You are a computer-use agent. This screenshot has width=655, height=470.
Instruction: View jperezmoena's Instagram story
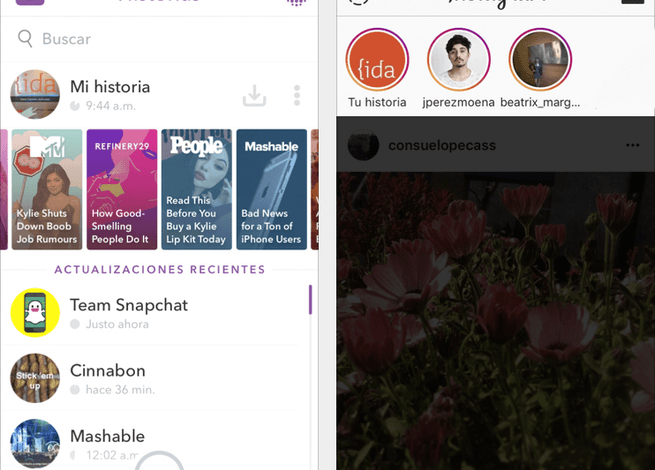coord(458,62)
